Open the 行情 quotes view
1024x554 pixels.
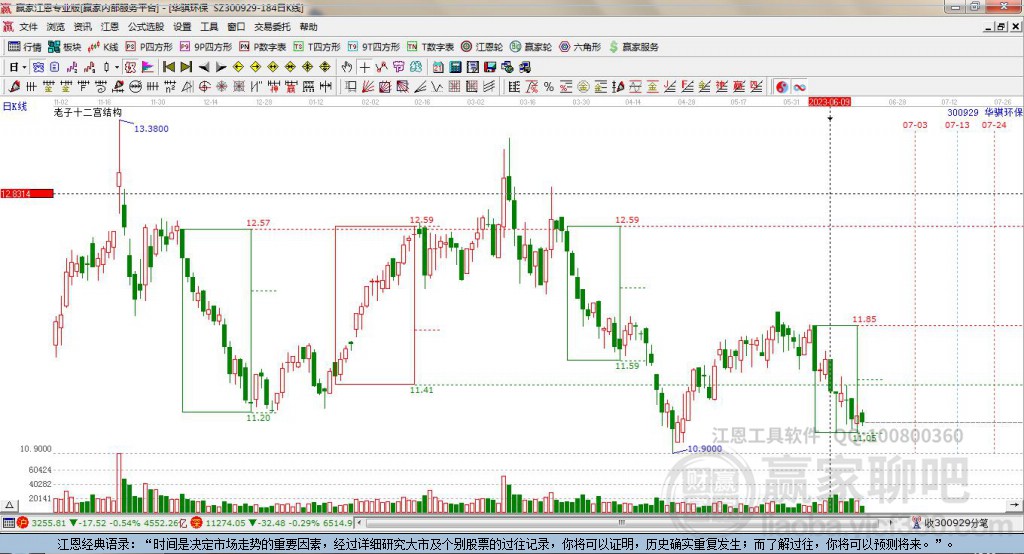[x=24, y=47]
